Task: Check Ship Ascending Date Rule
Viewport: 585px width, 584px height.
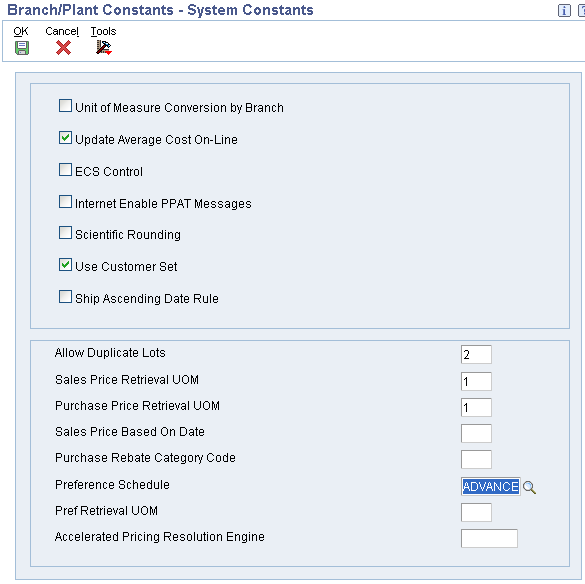Action: 65,297
